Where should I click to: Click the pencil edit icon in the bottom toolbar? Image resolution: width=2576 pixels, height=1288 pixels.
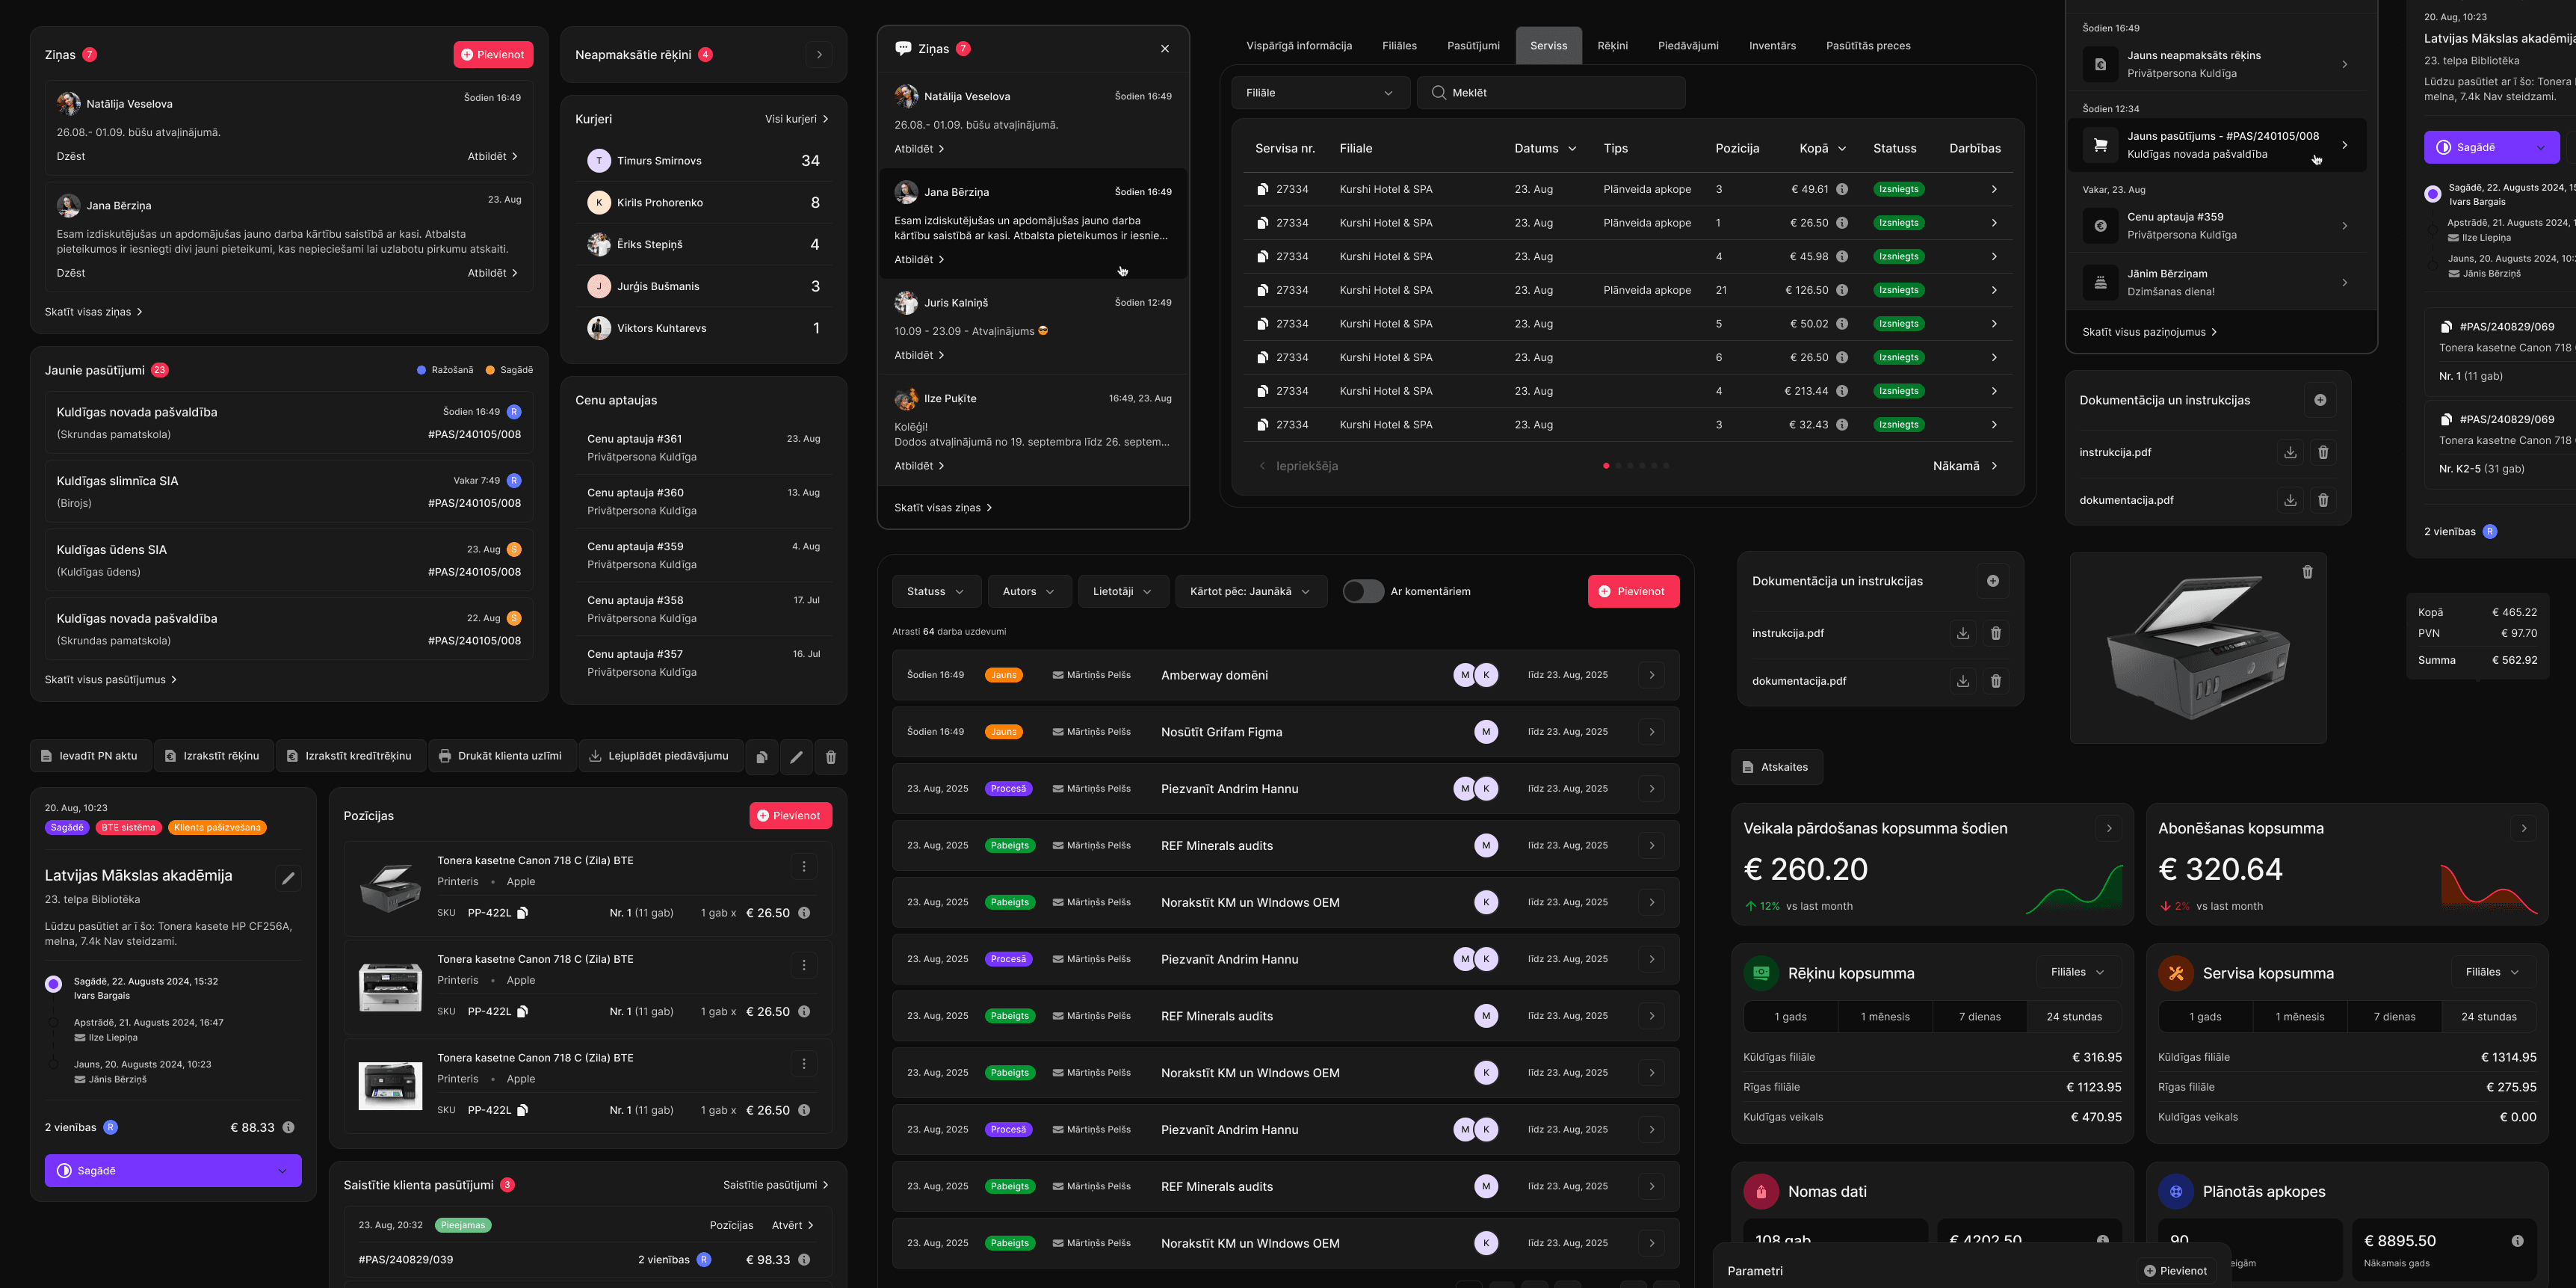pyautogui.click(x=796, y=757)
